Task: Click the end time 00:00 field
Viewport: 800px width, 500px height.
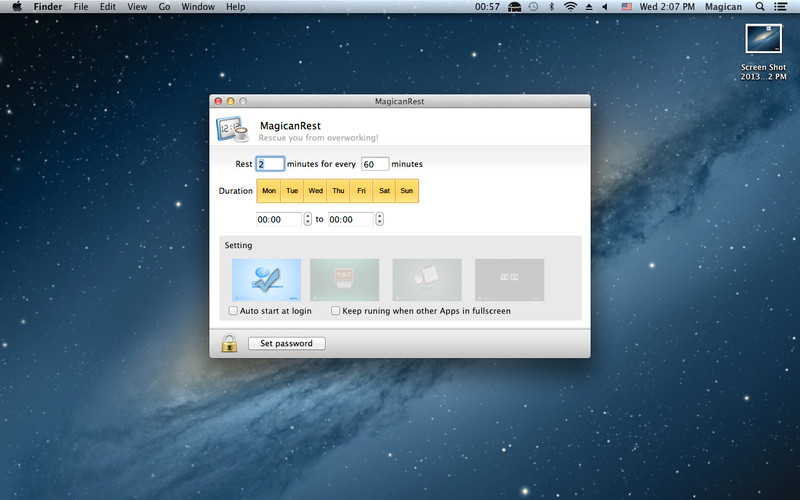Action: pos(351,219)
